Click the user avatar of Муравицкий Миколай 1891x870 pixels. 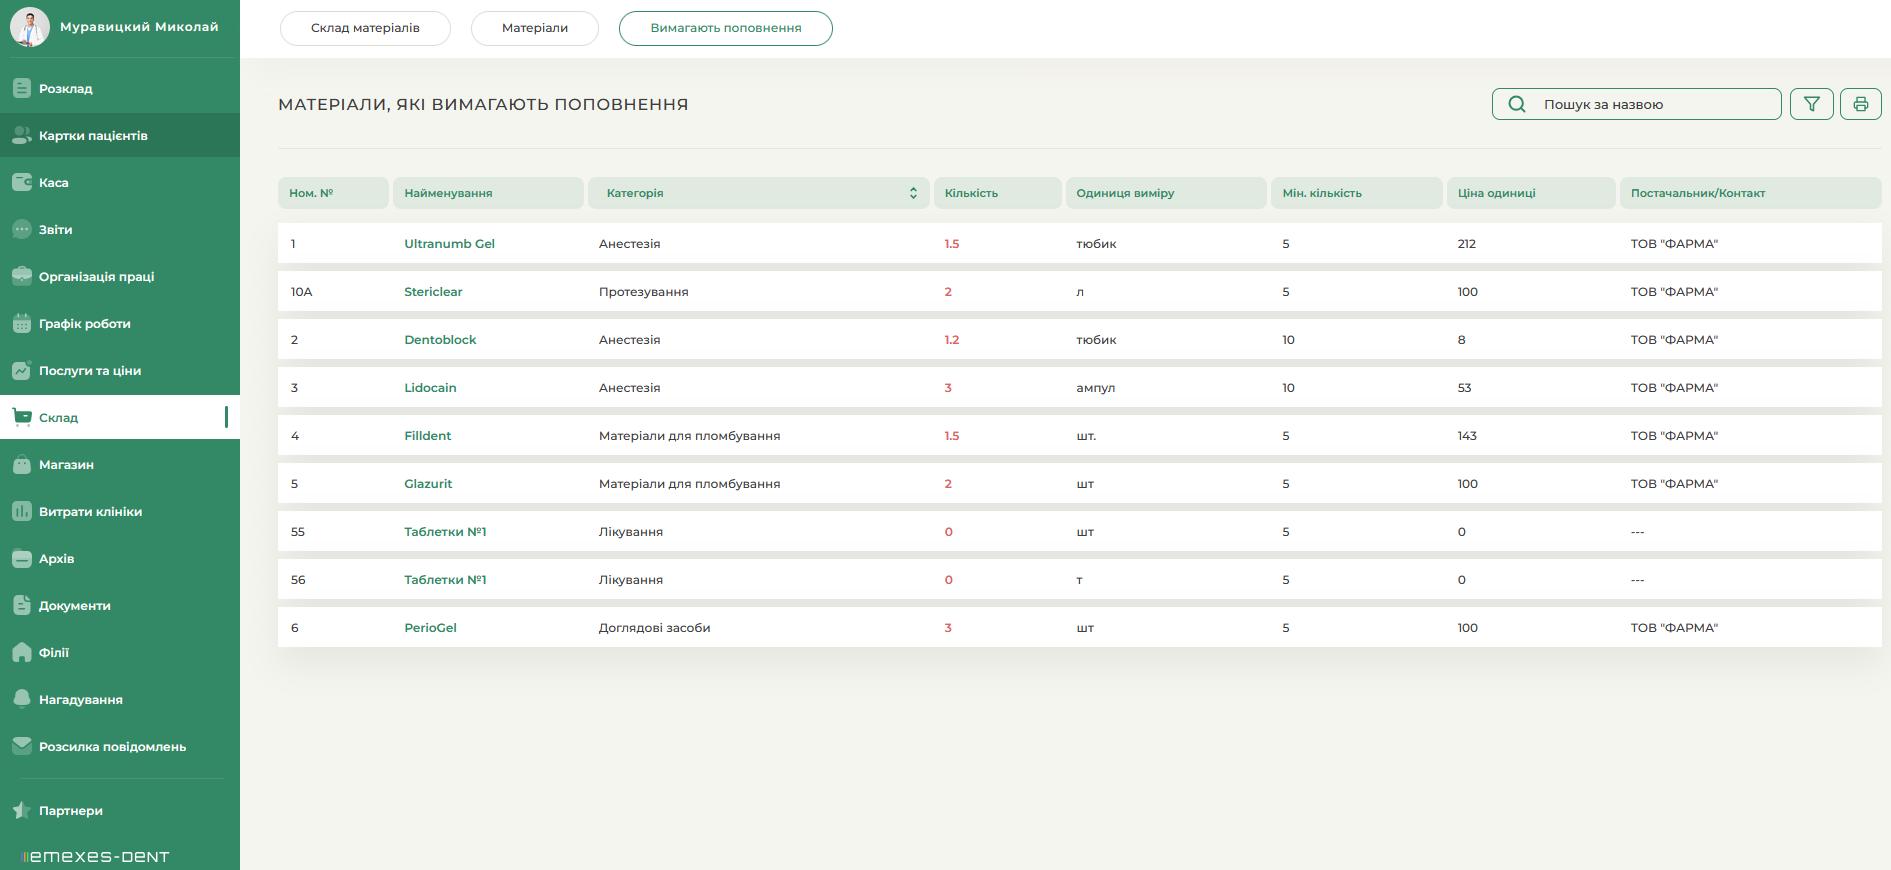(x=30, y=27)
